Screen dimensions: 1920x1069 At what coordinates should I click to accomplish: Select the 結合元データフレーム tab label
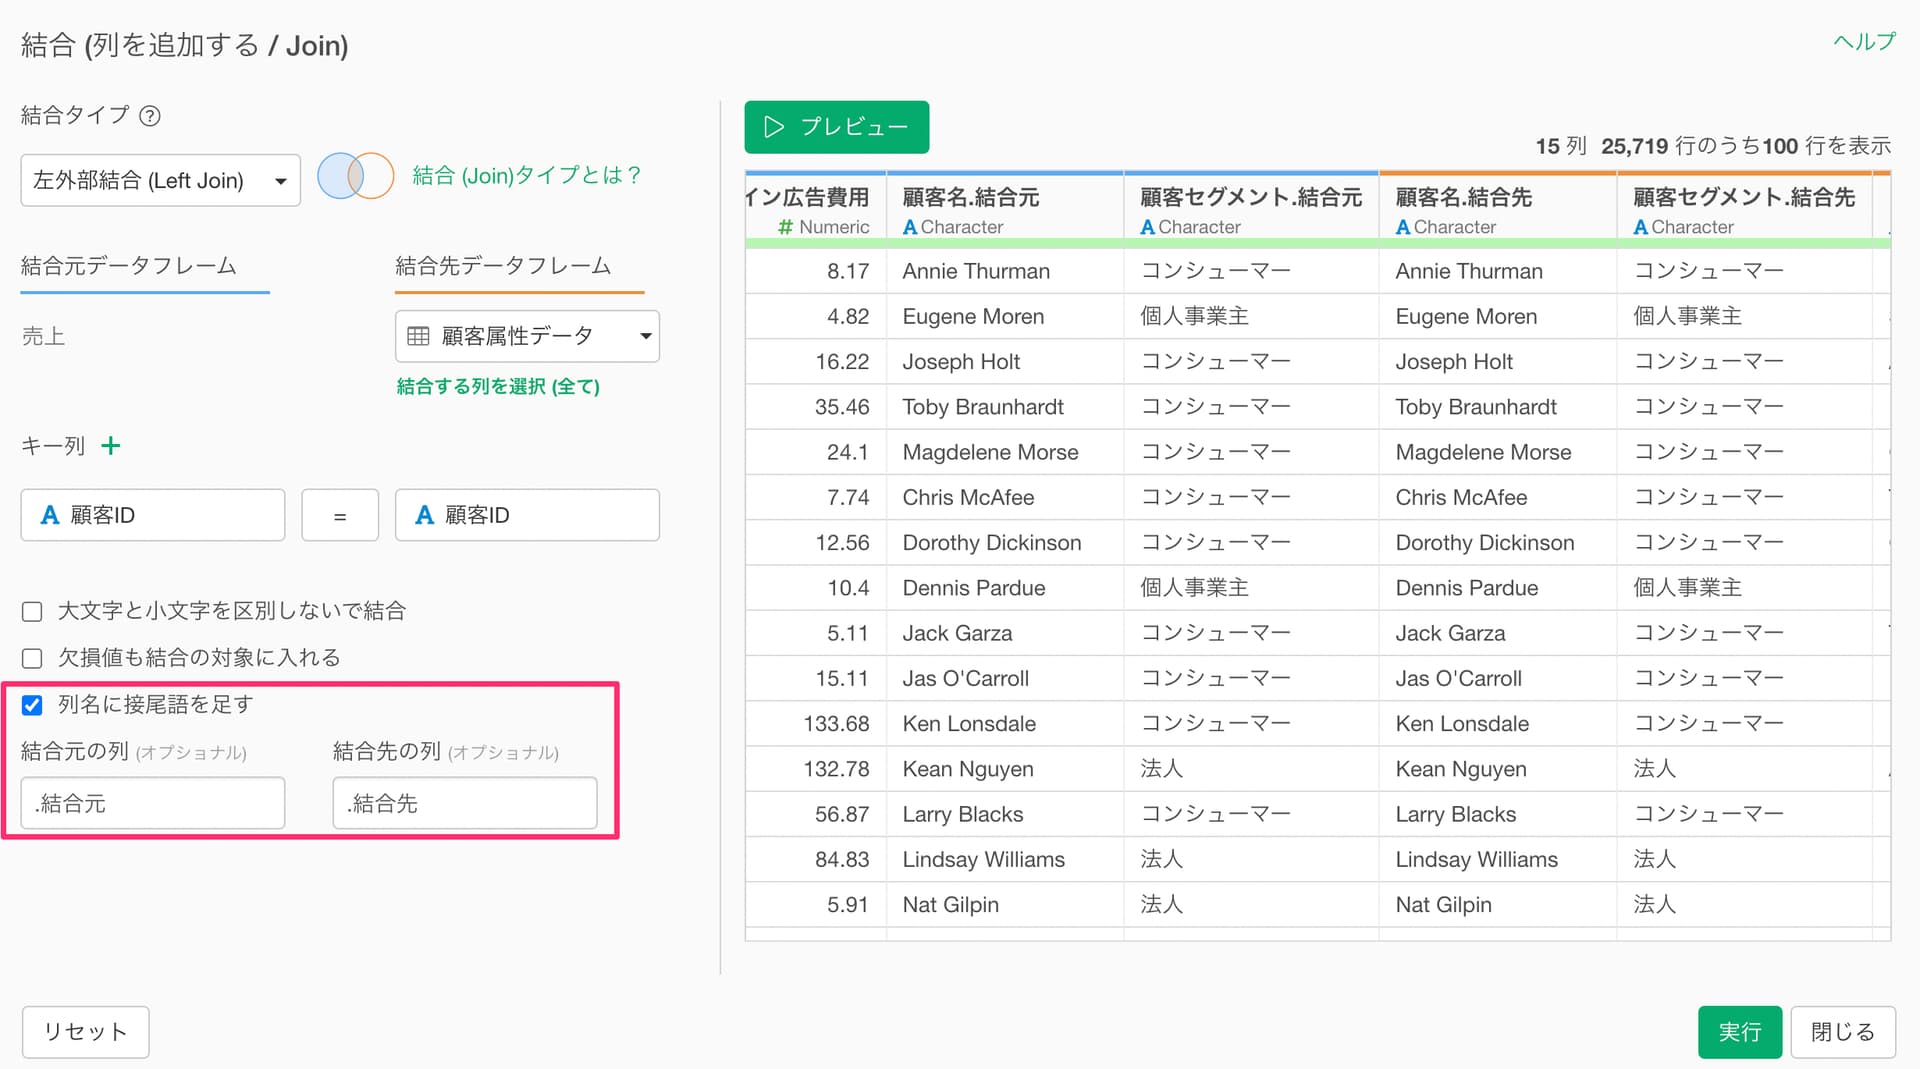pyautogui.click(x=129, y=266)
